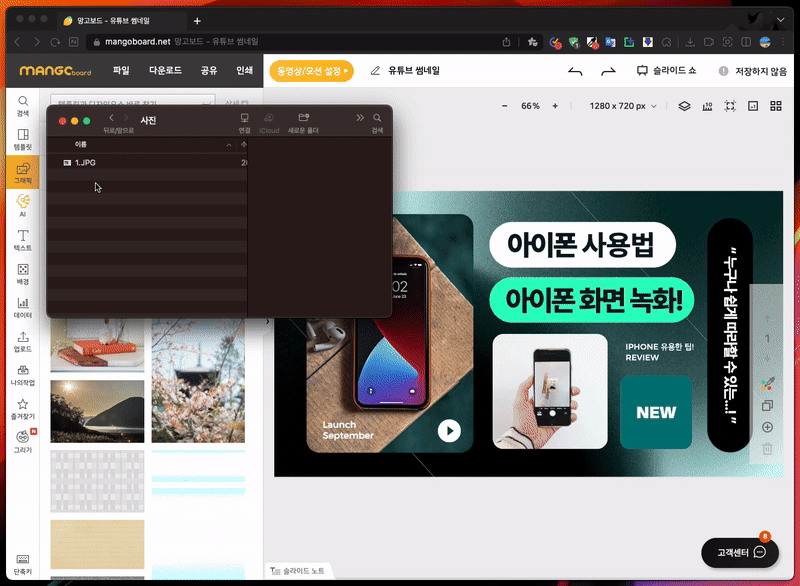The height and width of the screenshot is (586, 800).
Task: Collapse the side panel with the arrow handle
Action: coord(267,322)
